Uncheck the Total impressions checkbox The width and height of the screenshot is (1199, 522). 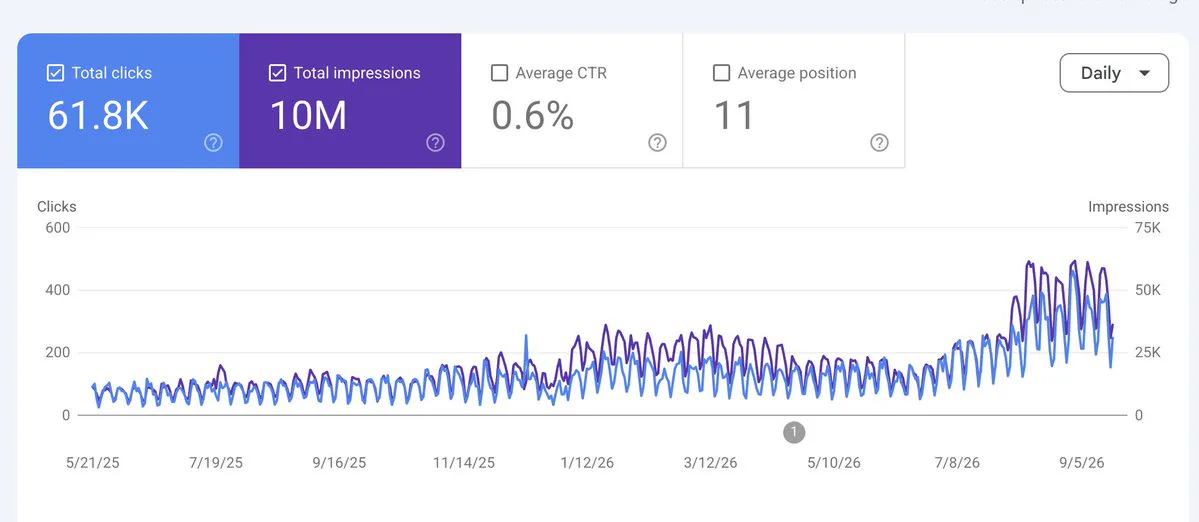(x=278, y=73)
